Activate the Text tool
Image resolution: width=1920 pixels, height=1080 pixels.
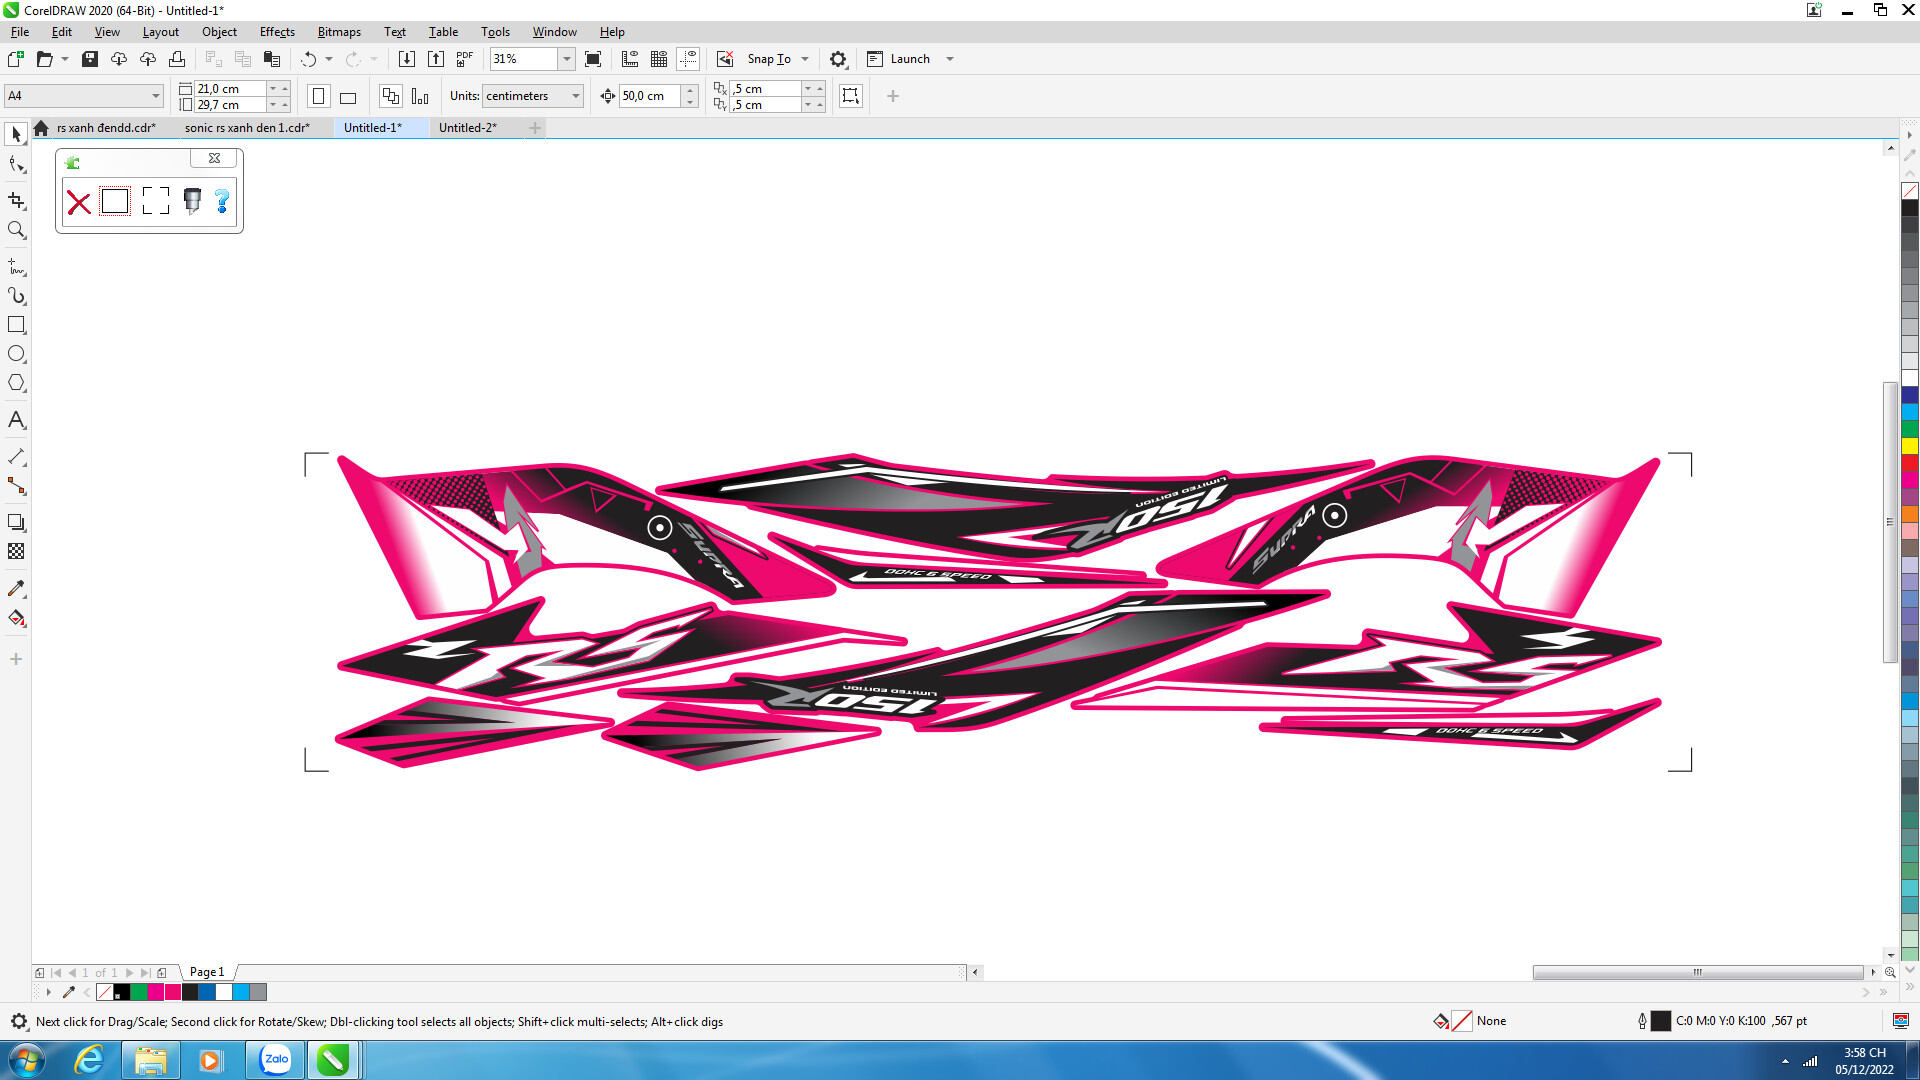tap(16, 420)
